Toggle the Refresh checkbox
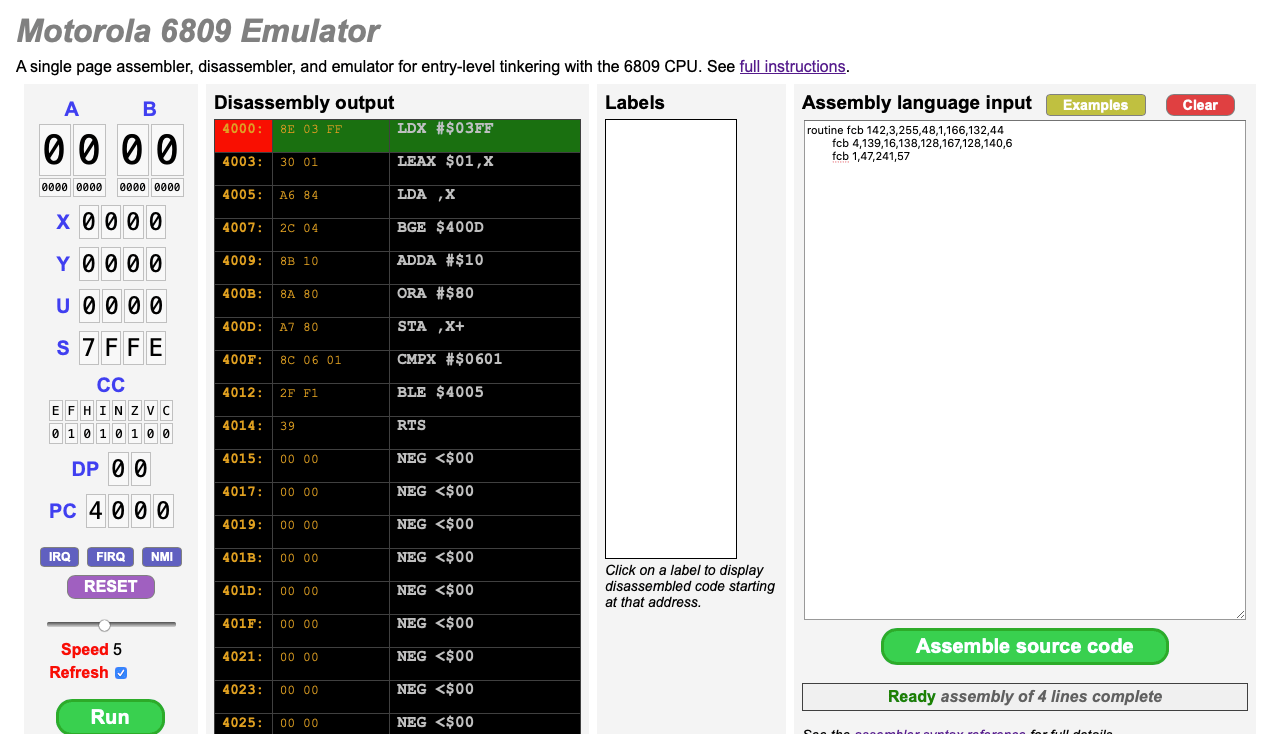Image resolution: width=1280 pixels, height=734 pixels. tap(121, 673)
